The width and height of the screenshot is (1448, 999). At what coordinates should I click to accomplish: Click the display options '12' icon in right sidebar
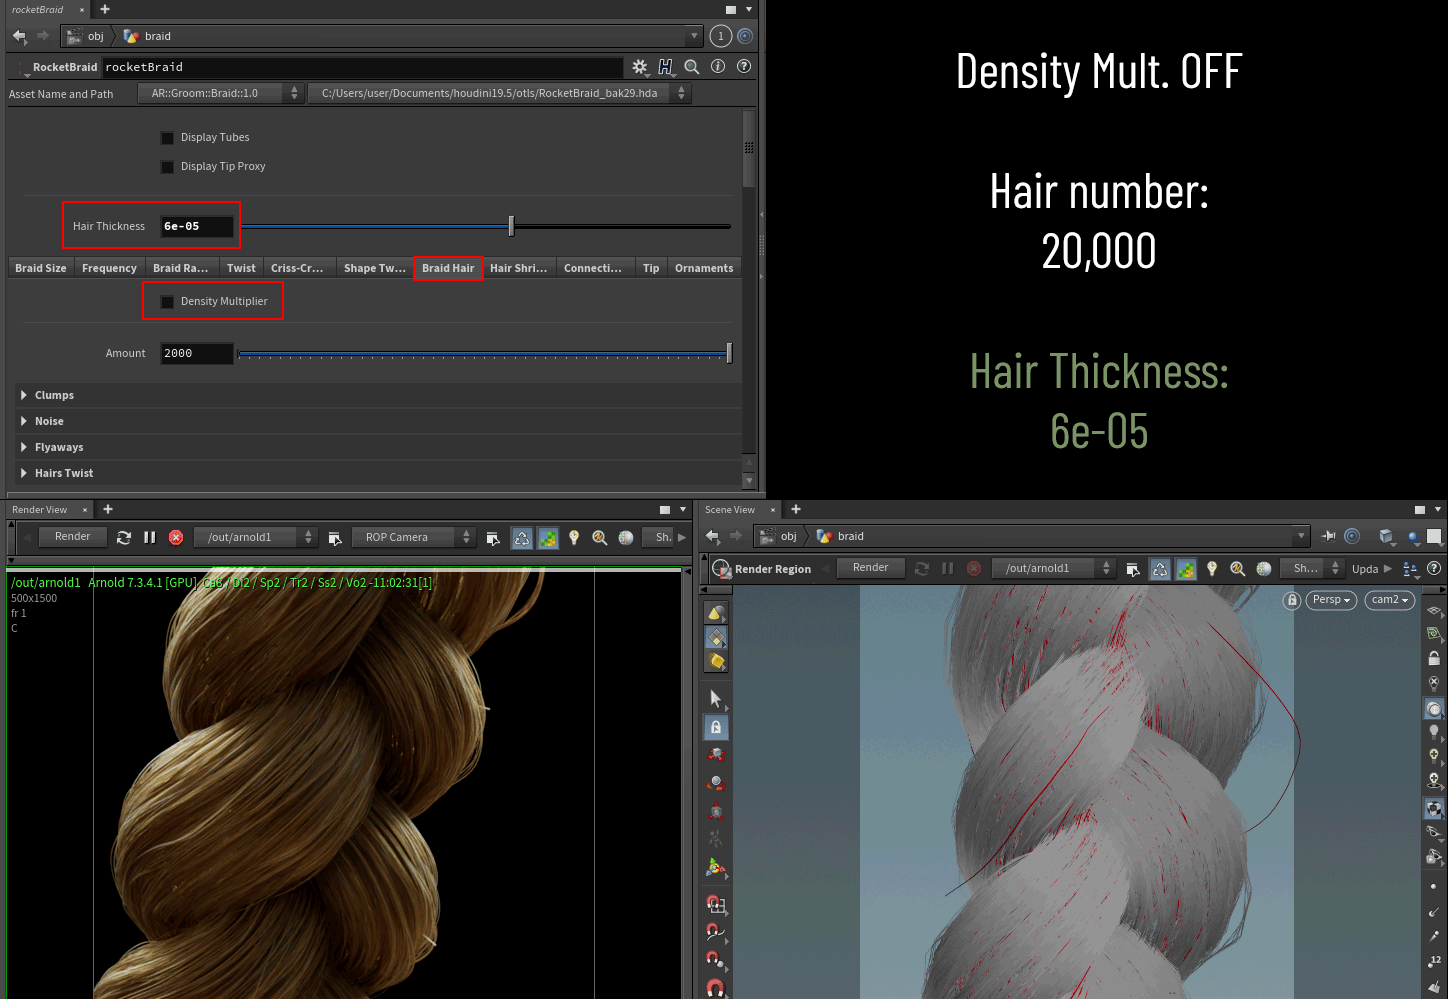(x=1434, y=961)
